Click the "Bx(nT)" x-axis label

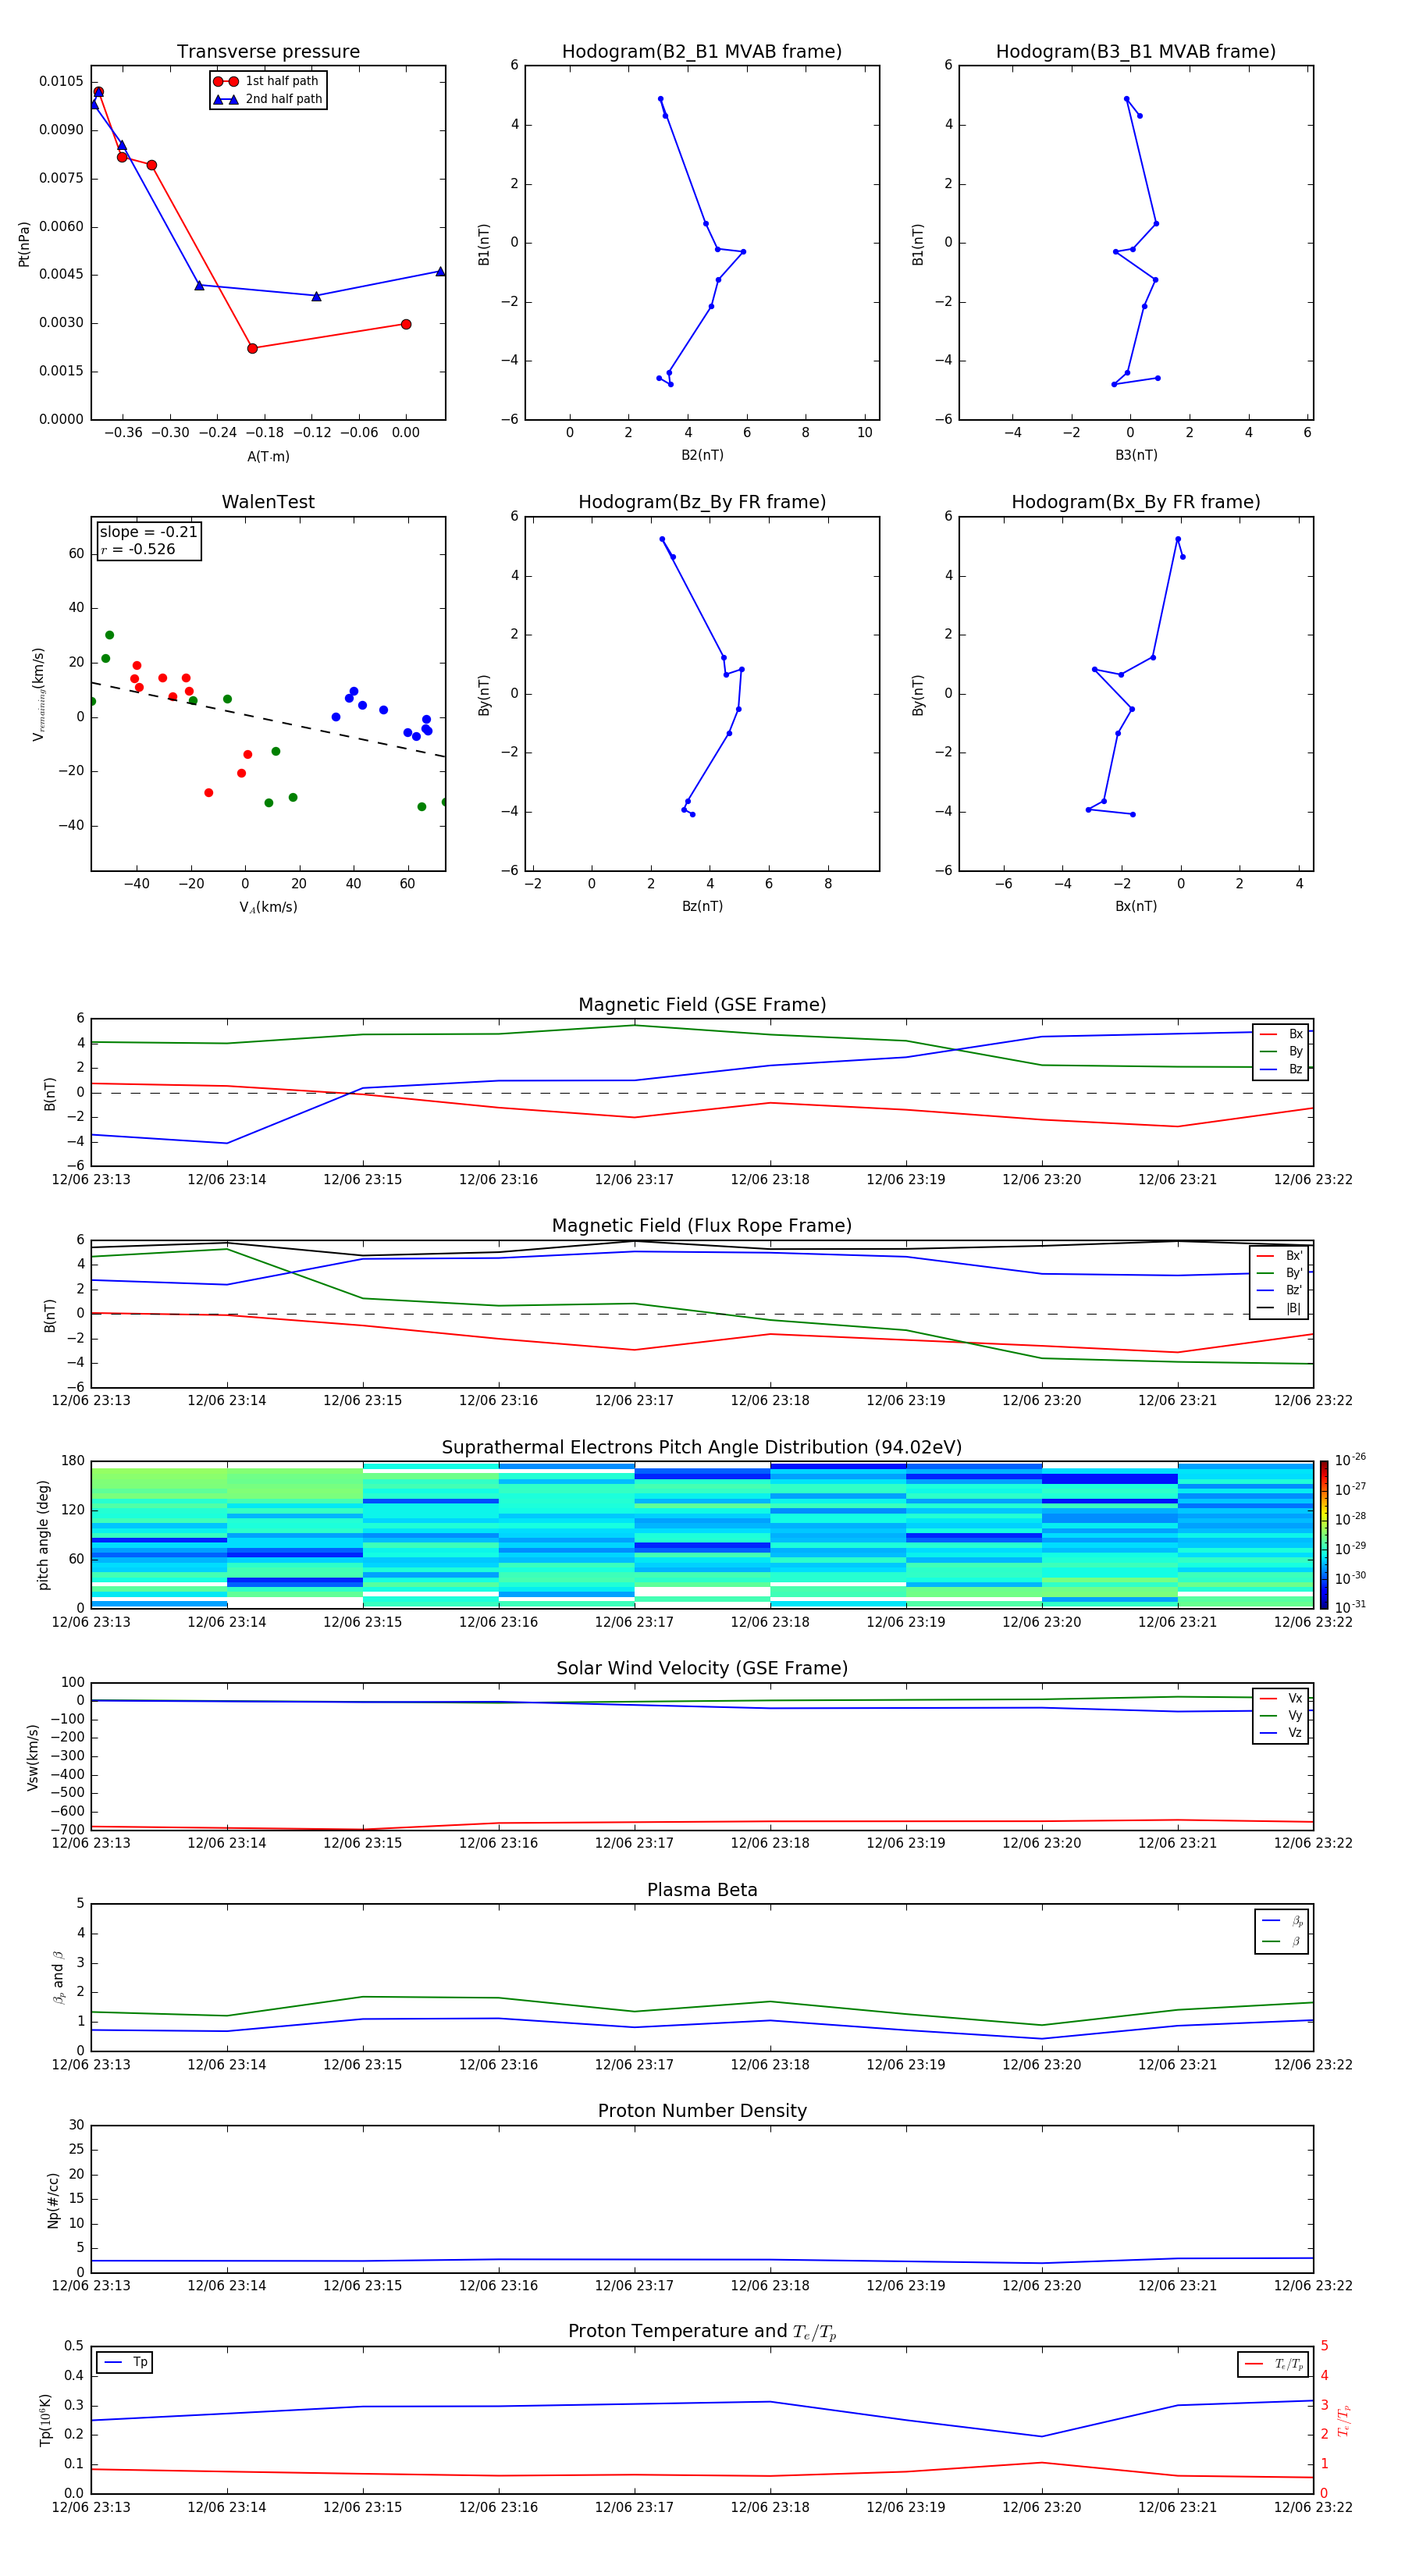click(x=1136, y=906)
